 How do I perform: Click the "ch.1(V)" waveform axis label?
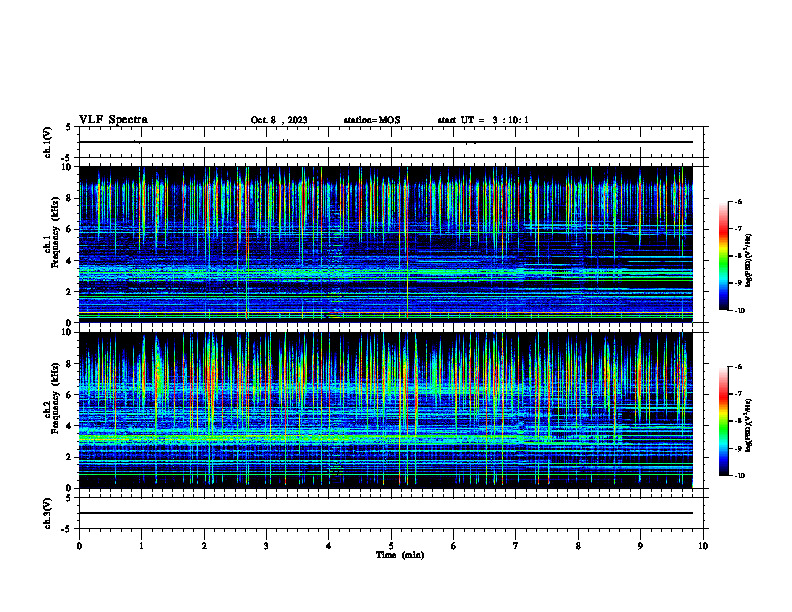(47, 142)
